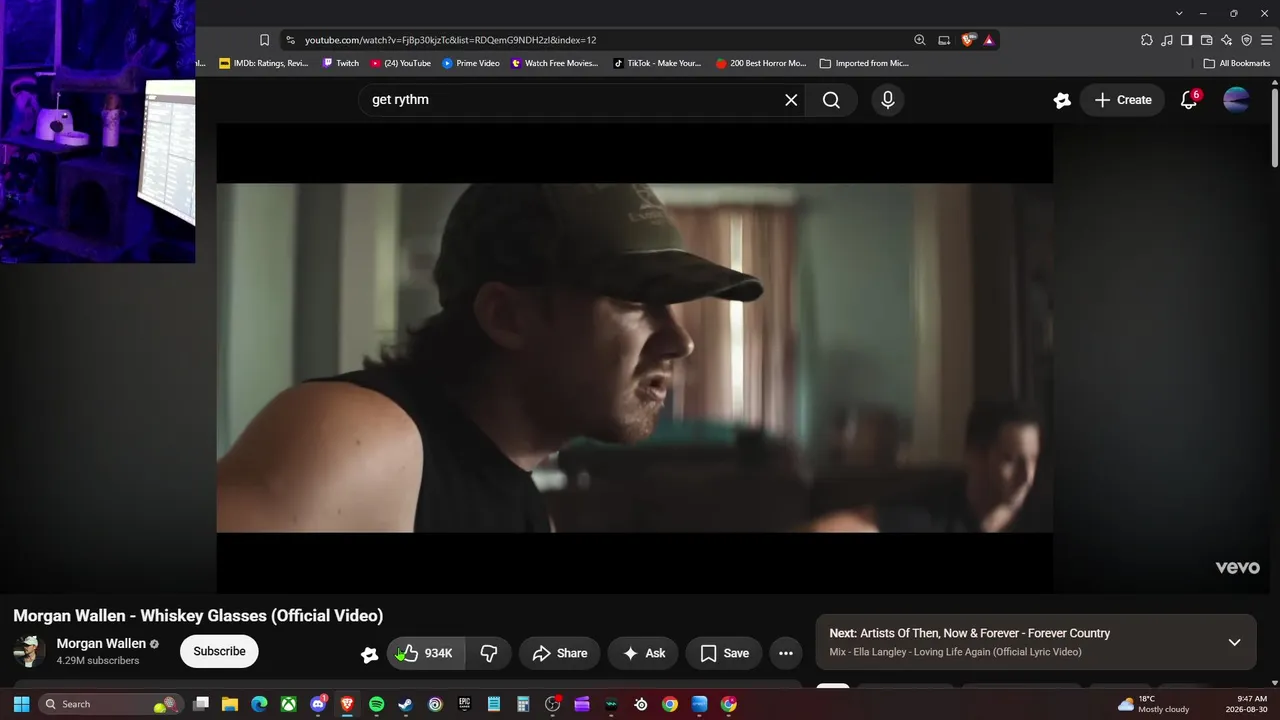Open YouTube notifications bell

[1189, 100]
